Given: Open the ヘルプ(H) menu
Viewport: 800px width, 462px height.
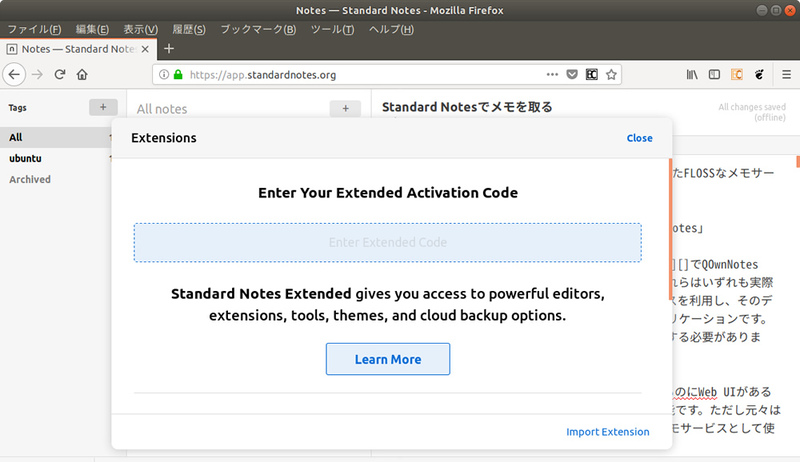Looking at the screenshot, I should (x=391, y=29).
